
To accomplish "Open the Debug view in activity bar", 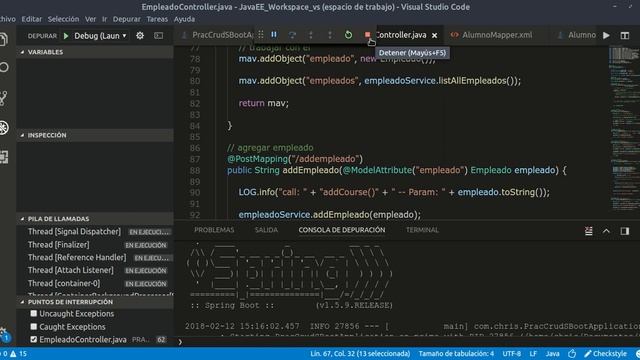I will tap(4, 128).
